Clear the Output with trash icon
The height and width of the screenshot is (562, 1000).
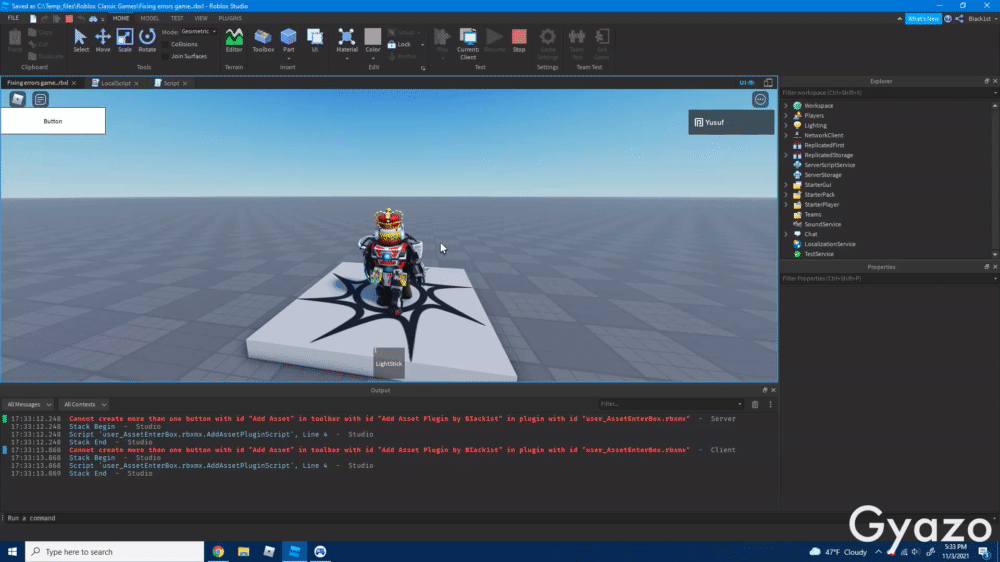click(x=755, y=404)
